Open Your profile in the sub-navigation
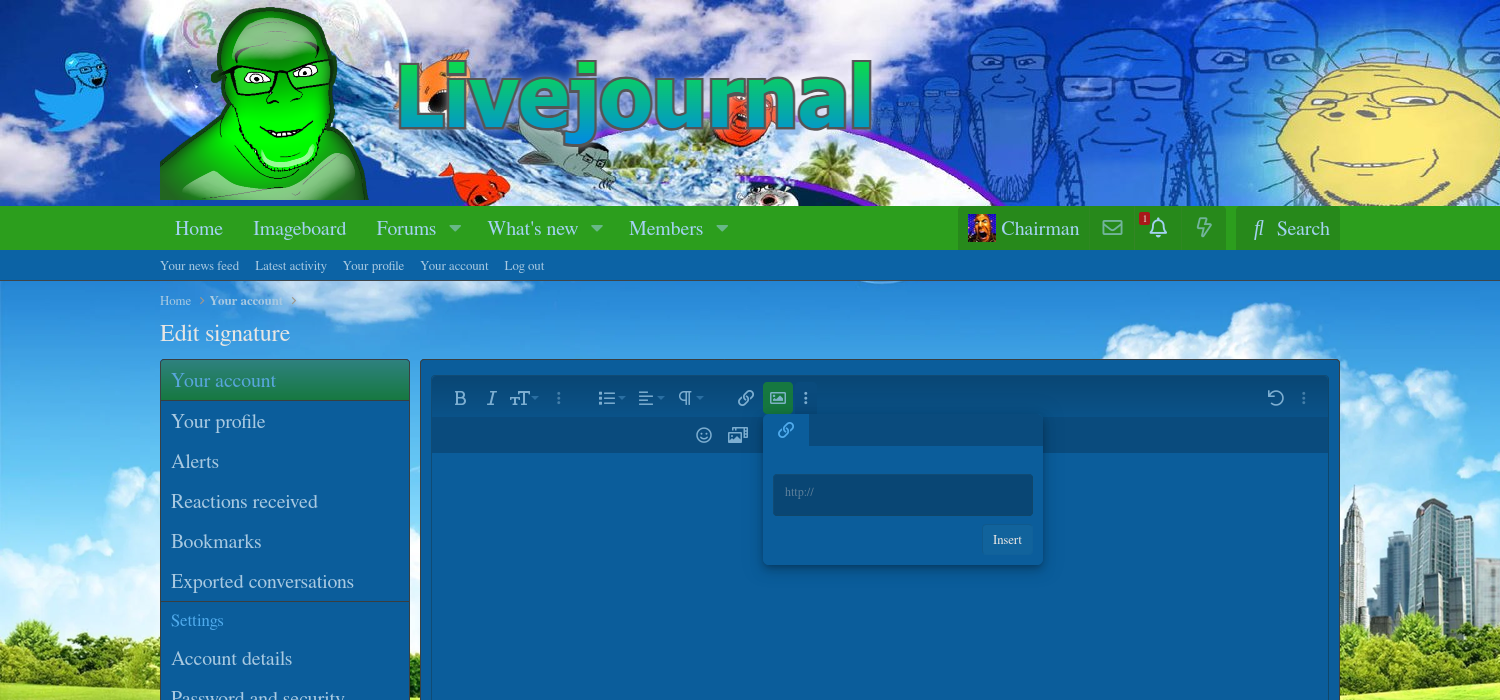Screen dimensions: 1500x700 click(x=373, y=266)
